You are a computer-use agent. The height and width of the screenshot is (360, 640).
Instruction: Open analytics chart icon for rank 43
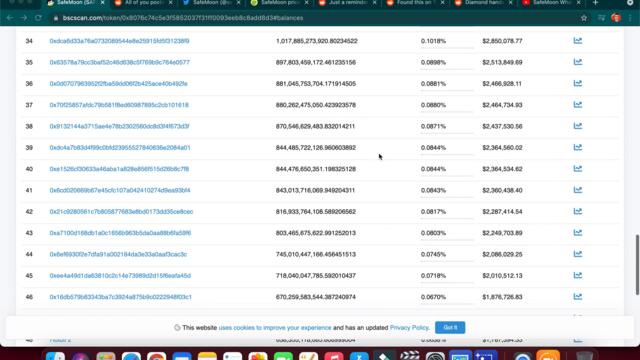pos(578,233)
